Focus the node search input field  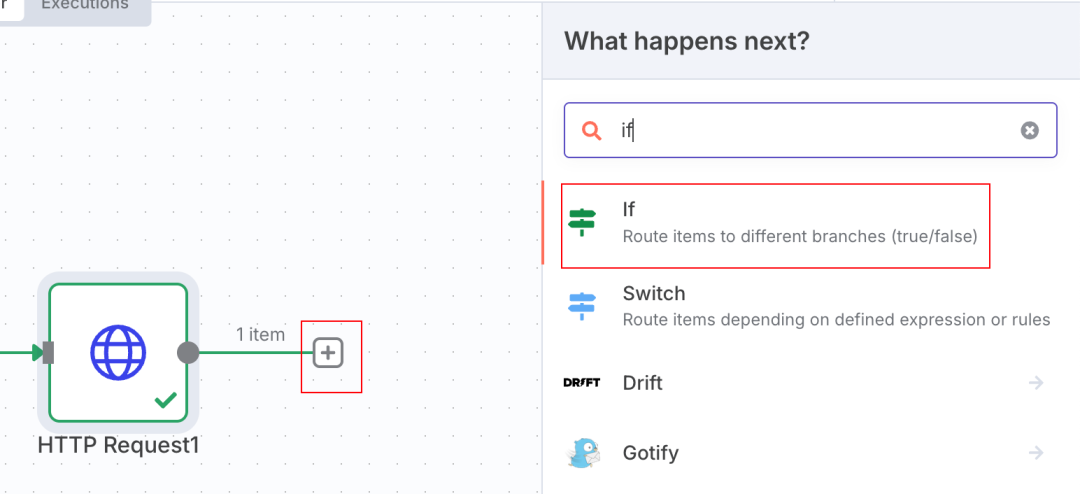[x=810, y=130]
